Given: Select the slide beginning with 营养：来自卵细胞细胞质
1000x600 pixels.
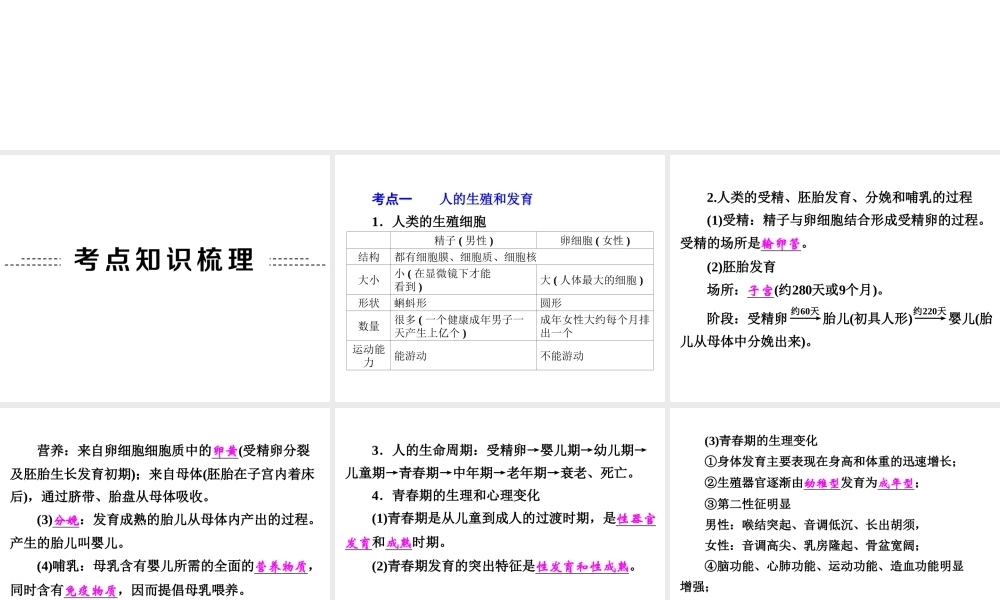Looking at the screenshot, I should [x=165, y=504].
